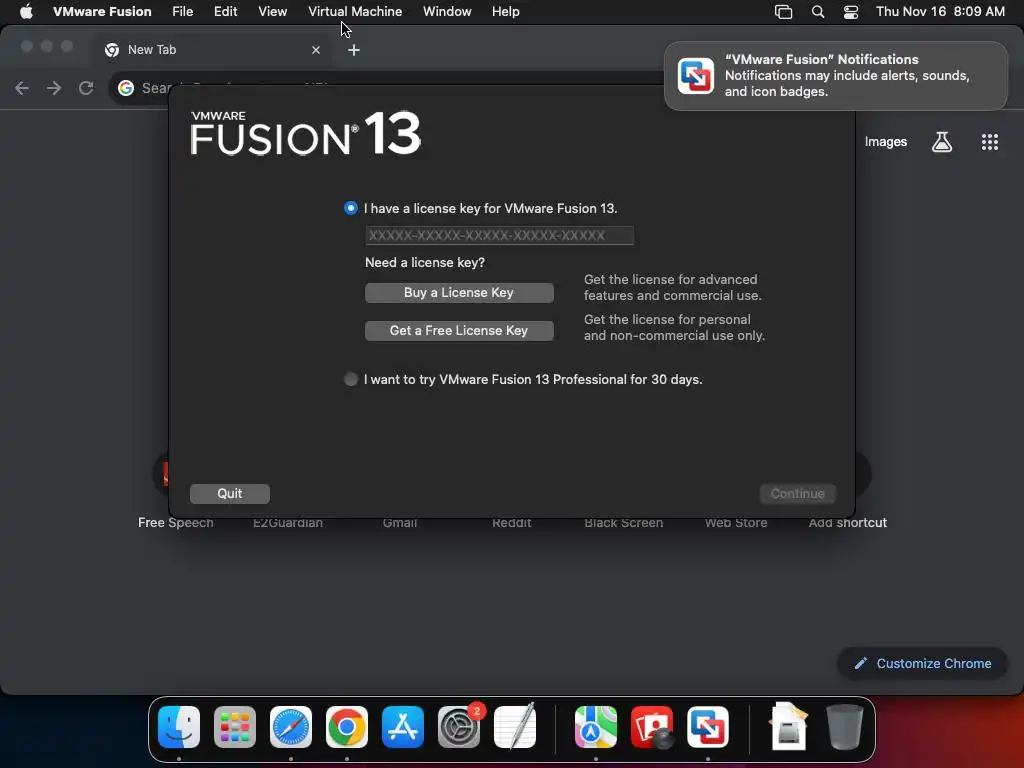Click the Google icon in Chrome's address bar
This screenshot has width=1024, height=768.
click(126, 88)
